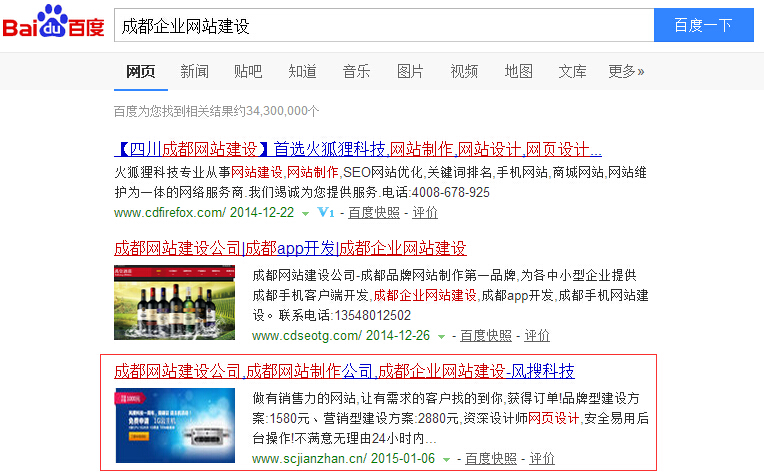Expand green arrow next to cdfirefox.com date
Viewport: 764px width, 475px height.
[305, 214]
